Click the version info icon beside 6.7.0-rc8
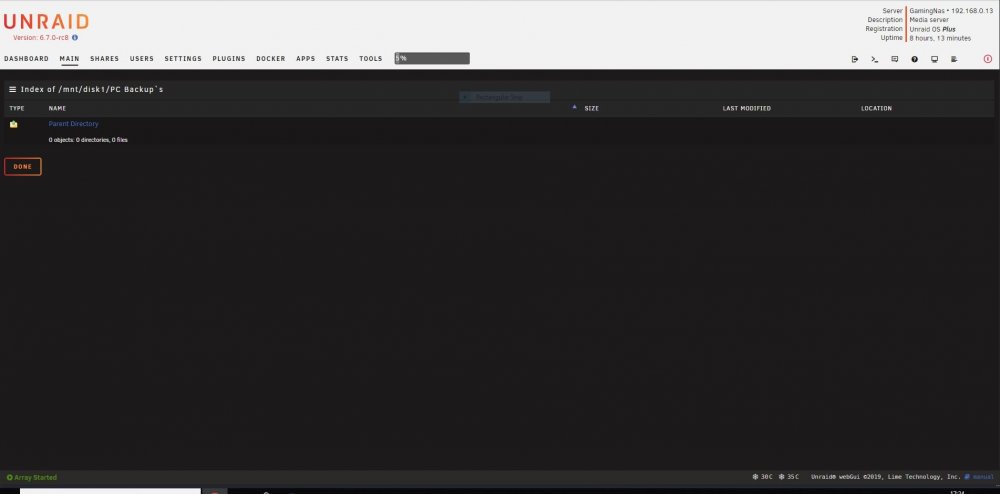The image size is (1000, 494). 75,38
